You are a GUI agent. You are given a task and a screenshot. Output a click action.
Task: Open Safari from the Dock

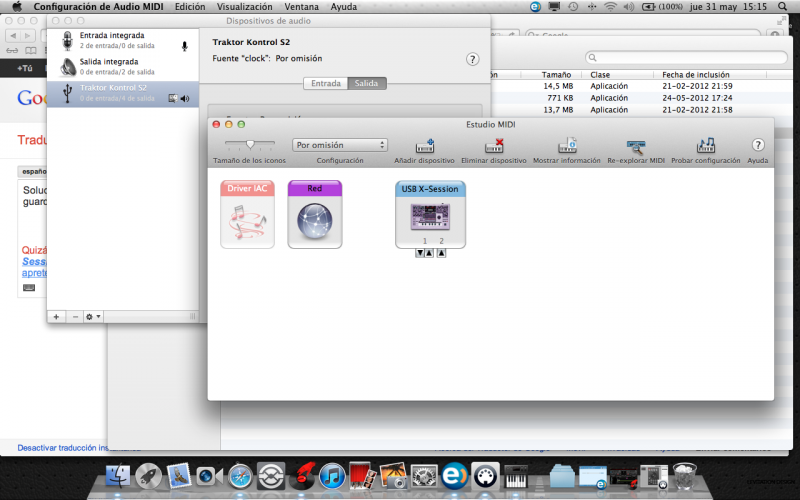point(240,477)
